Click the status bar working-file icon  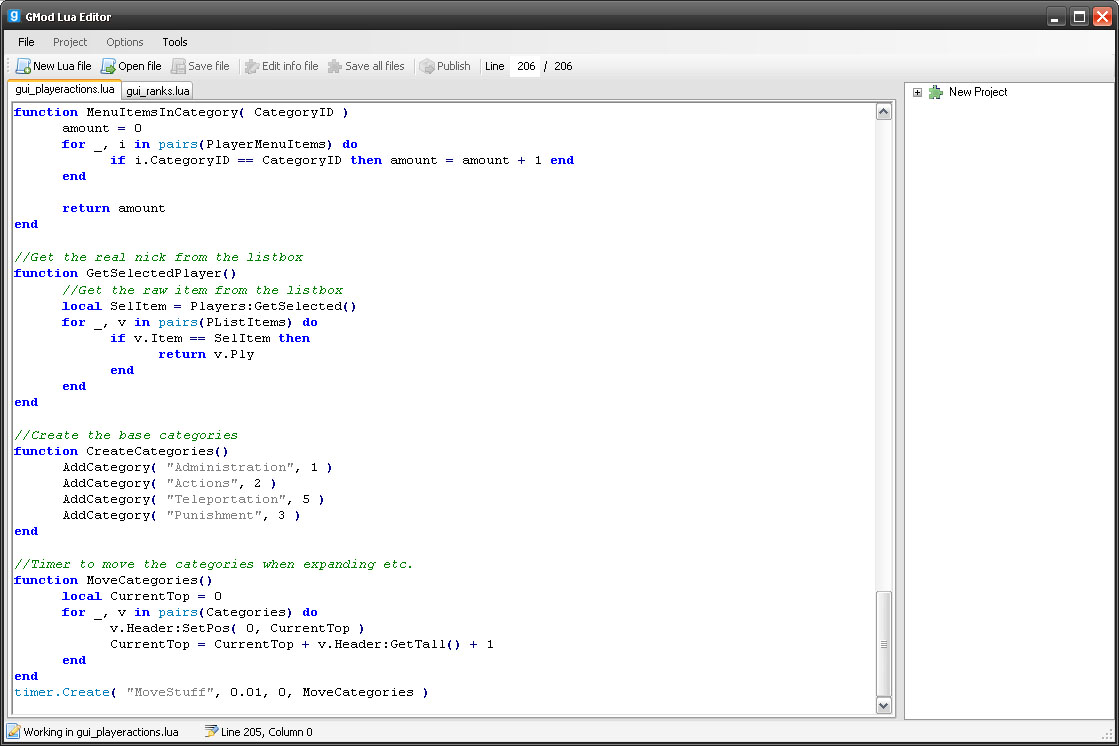pos(14,731)
